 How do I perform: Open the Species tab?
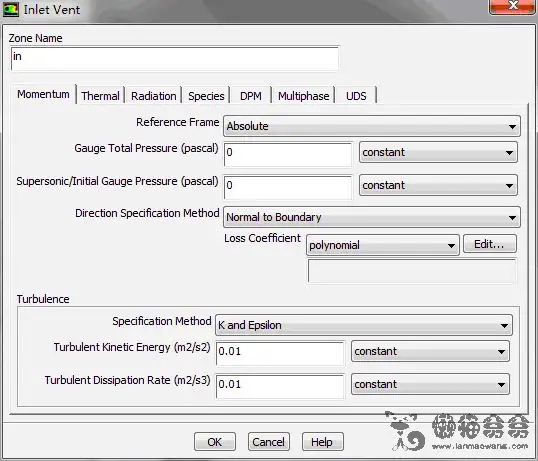point(206,96)
